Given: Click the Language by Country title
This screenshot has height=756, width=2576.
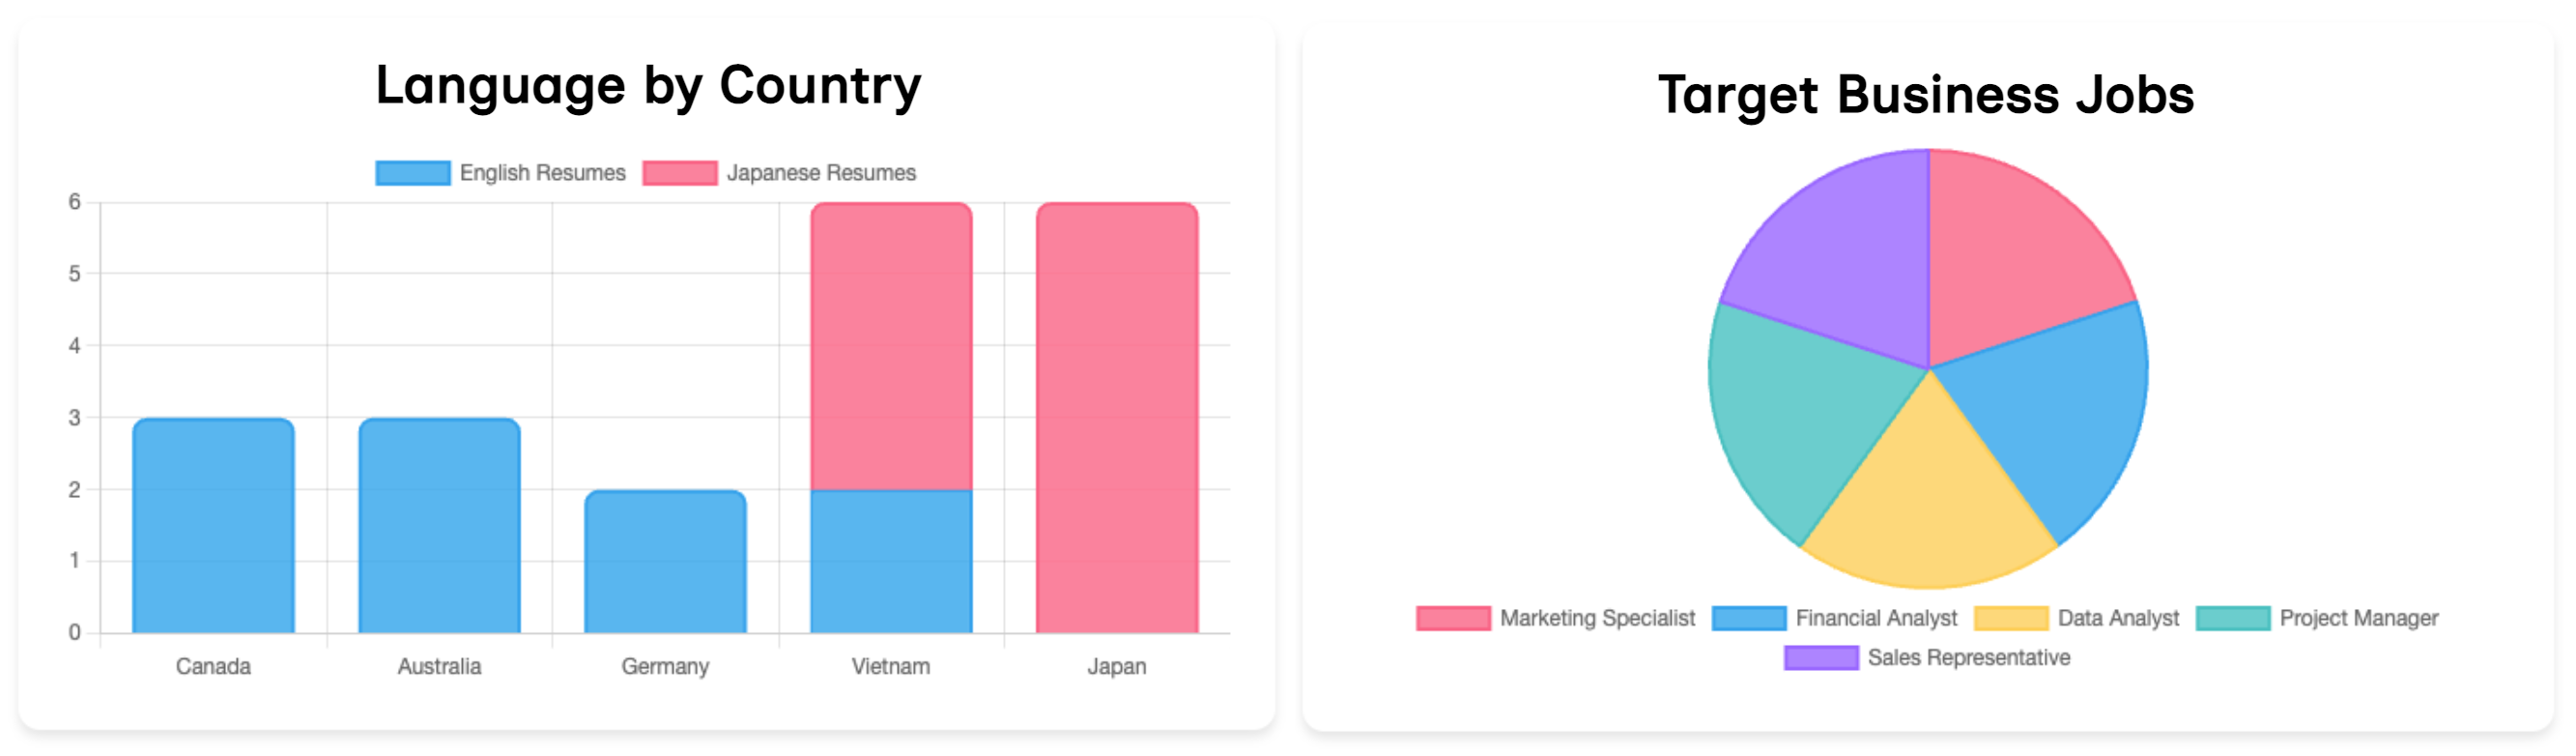Looking at the screenshot, I should pyautogui.click(x=648, y=86).
